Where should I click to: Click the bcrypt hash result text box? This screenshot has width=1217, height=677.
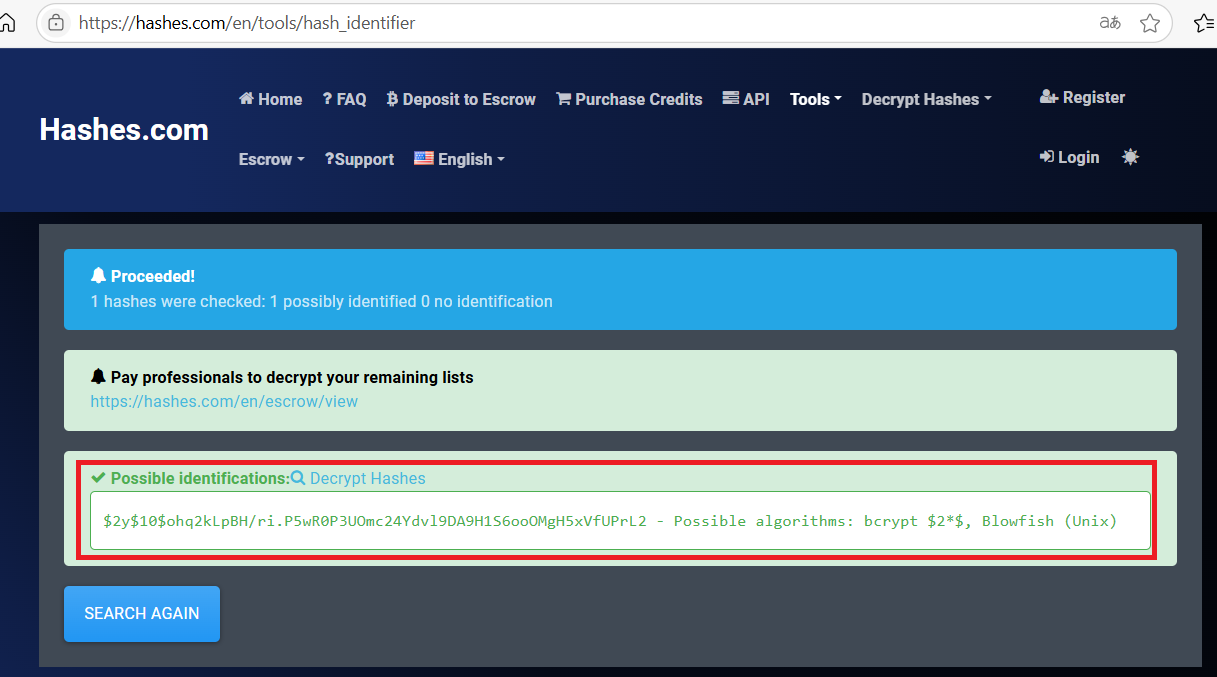[x=620, y=520]
